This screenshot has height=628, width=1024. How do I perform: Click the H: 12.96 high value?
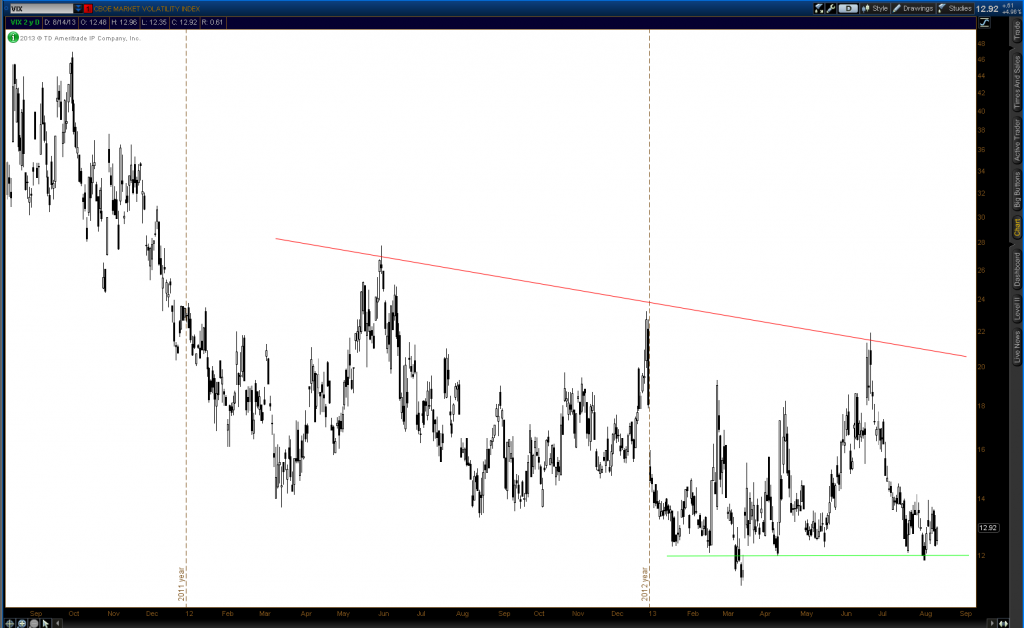124,22
